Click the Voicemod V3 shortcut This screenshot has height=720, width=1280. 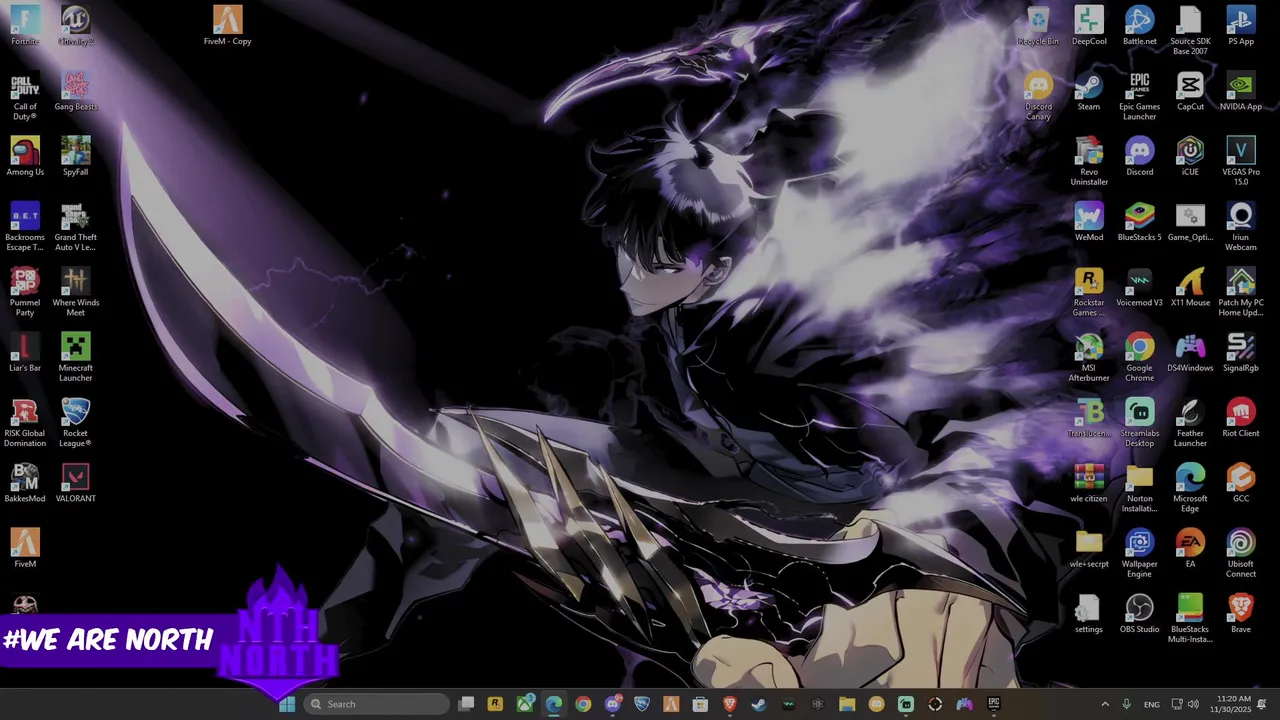point(1140,287)
